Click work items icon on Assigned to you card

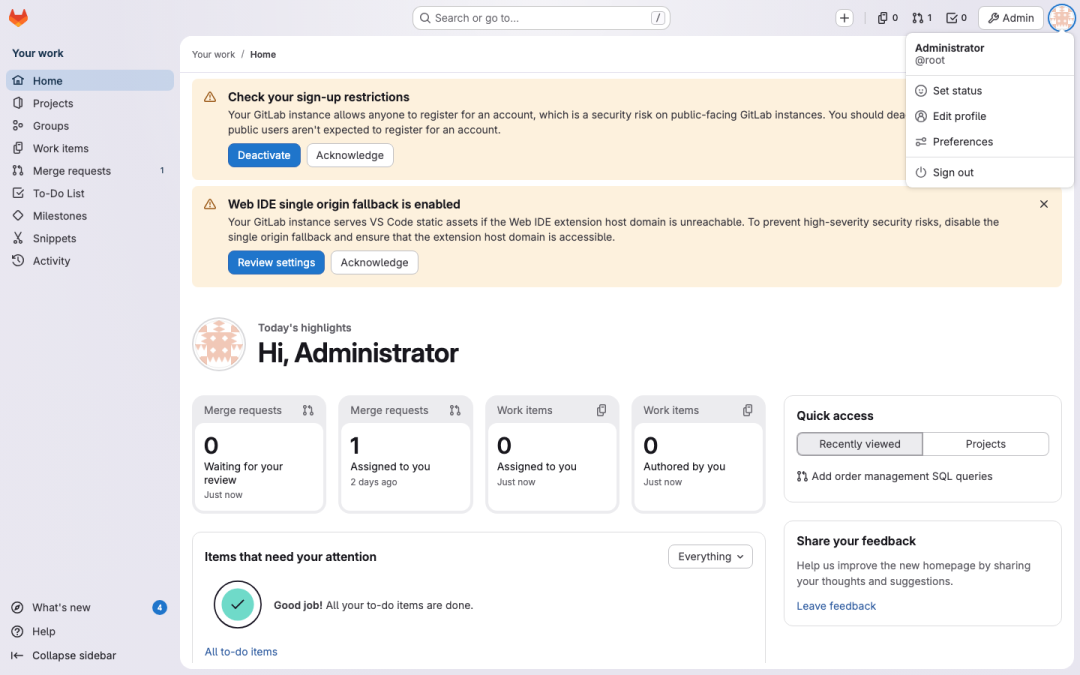[601, 411]
